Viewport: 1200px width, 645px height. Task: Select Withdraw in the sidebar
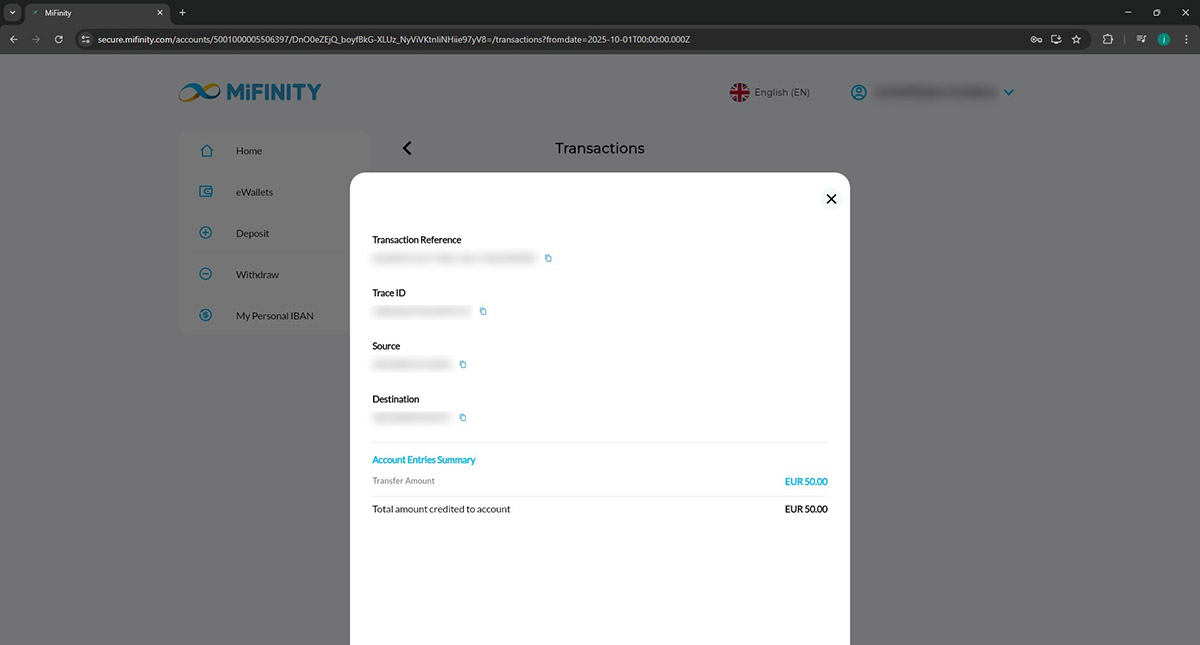[257, 274]
